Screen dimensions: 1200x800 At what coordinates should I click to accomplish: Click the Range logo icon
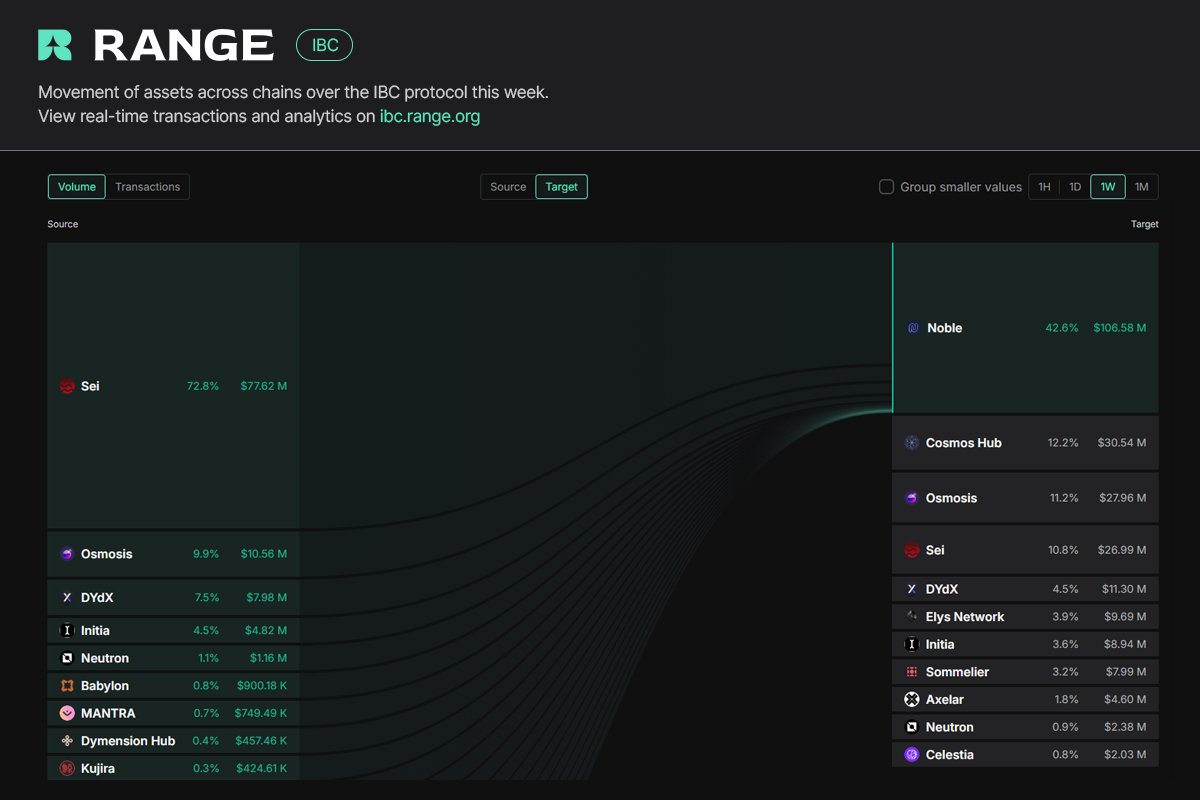55,45
